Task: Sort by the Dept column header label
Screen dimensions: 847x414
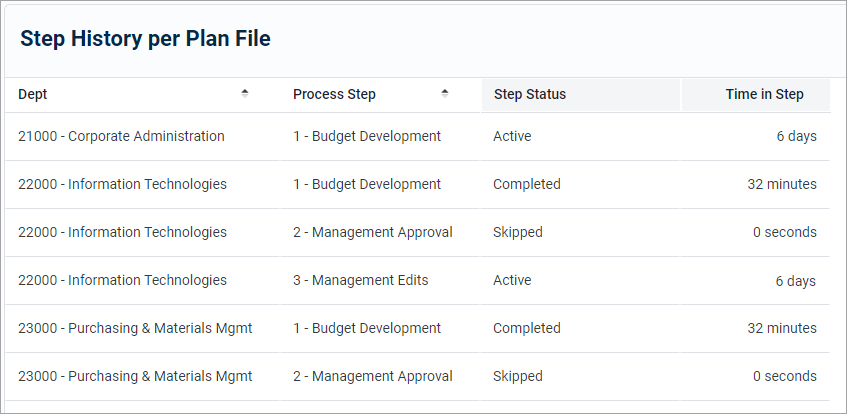Action: pyautogui.click(x=33, y=95)
